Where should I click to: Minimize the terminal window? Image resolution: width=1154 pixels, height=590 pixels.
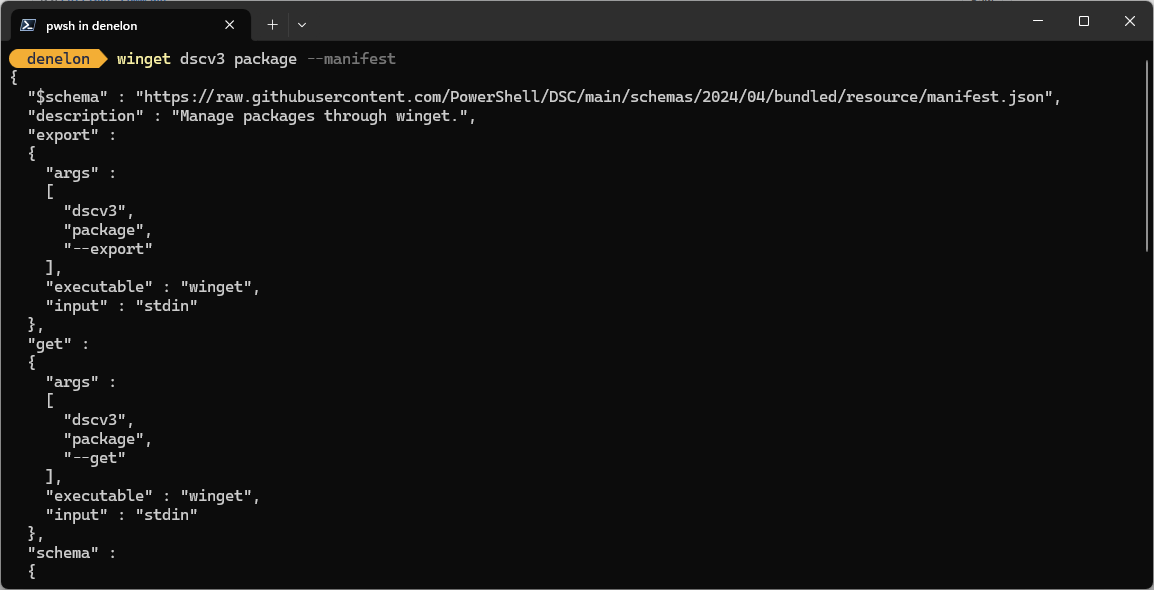point(1038,22)
